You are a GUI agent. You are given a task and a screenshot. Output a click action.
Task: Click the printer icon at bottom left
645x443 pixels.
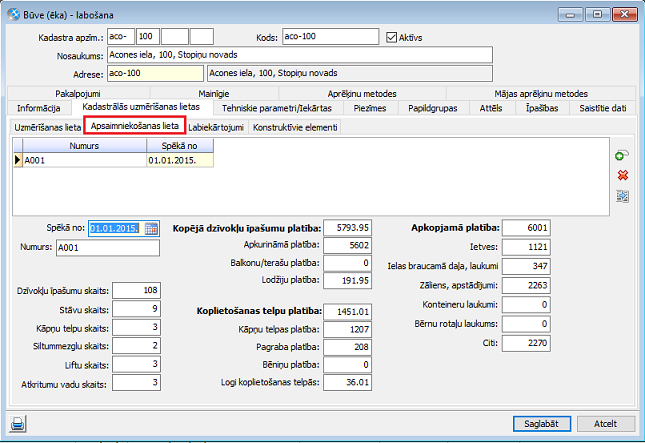(x=18, y=423)
